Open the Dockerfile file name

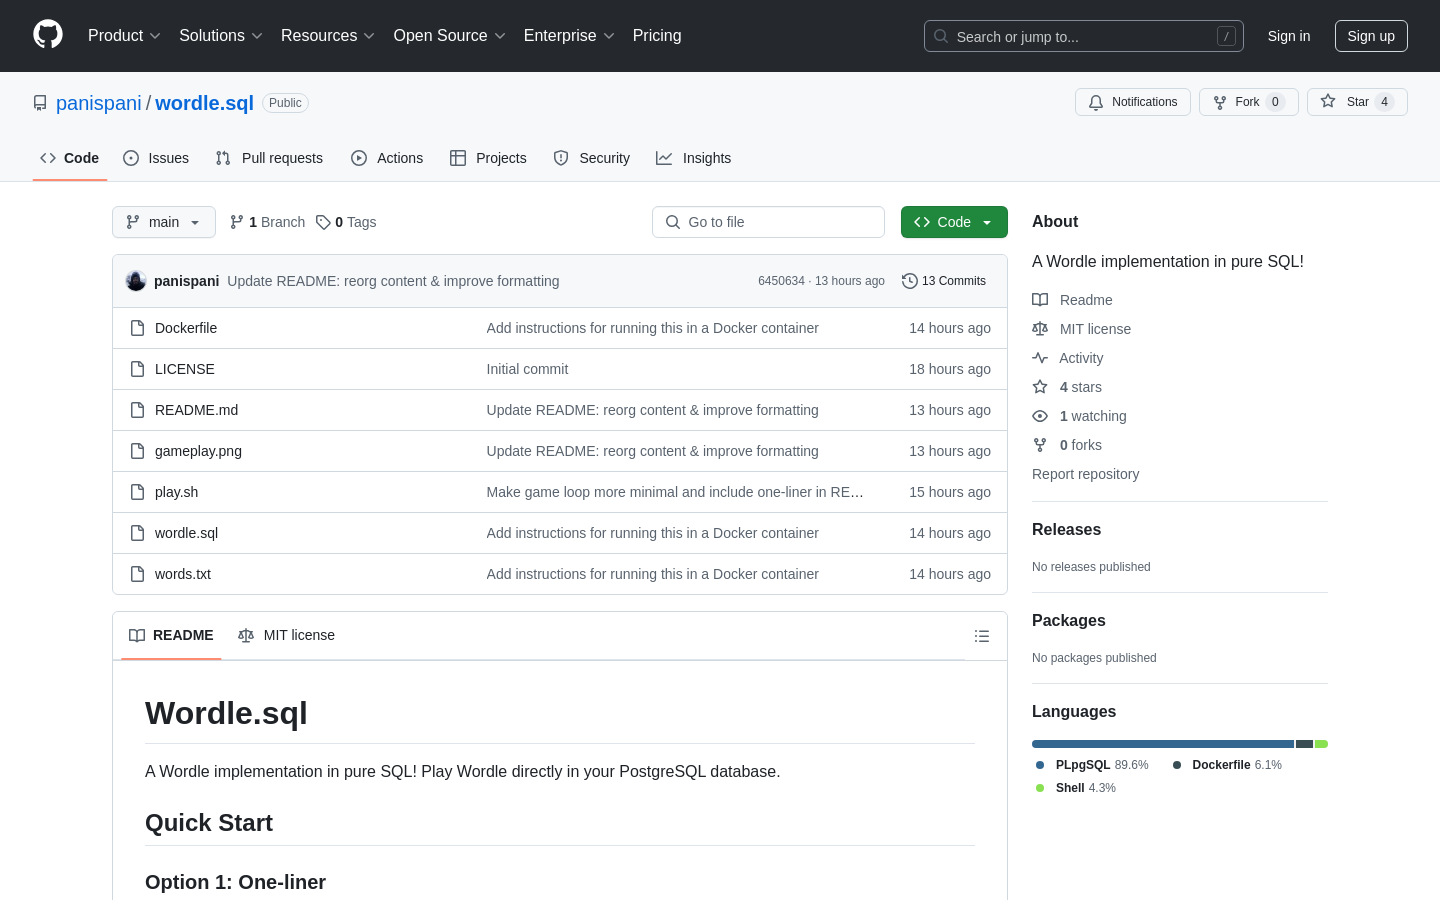(x=186, y=328)
